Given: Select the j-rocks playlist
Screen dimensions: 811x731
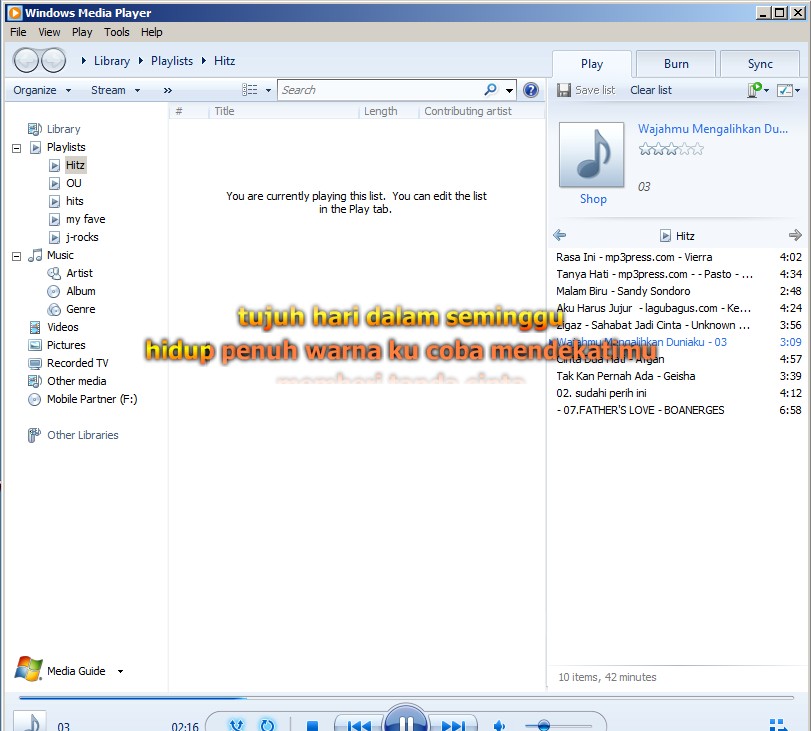Looking at the screenshot, I should 82,237.
